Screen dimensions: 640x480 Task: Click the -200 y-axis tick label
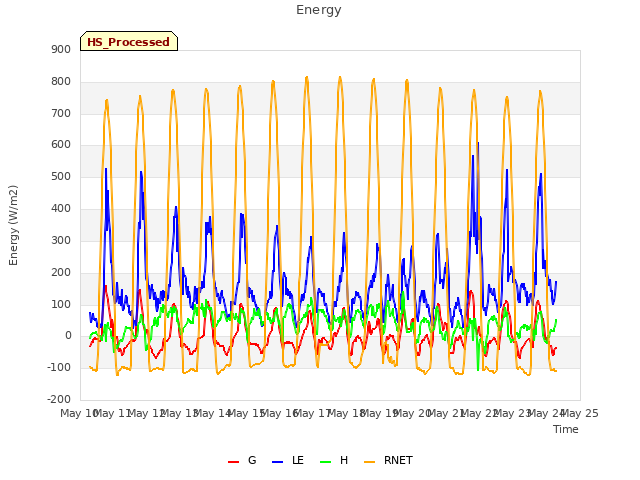click(x=59, y=399)
